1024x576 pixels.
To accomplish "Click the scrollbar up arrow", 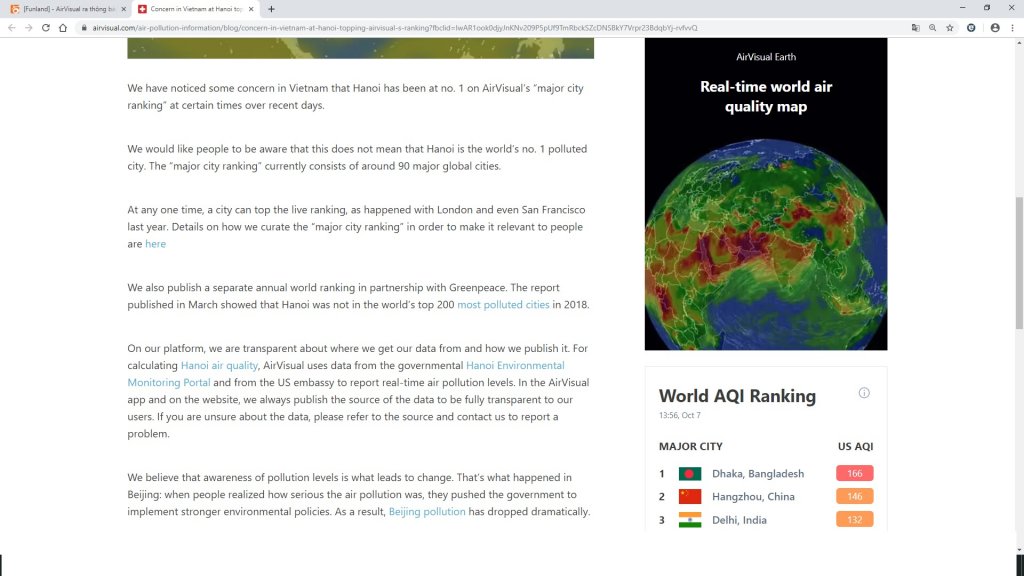I will [1019, 42].
